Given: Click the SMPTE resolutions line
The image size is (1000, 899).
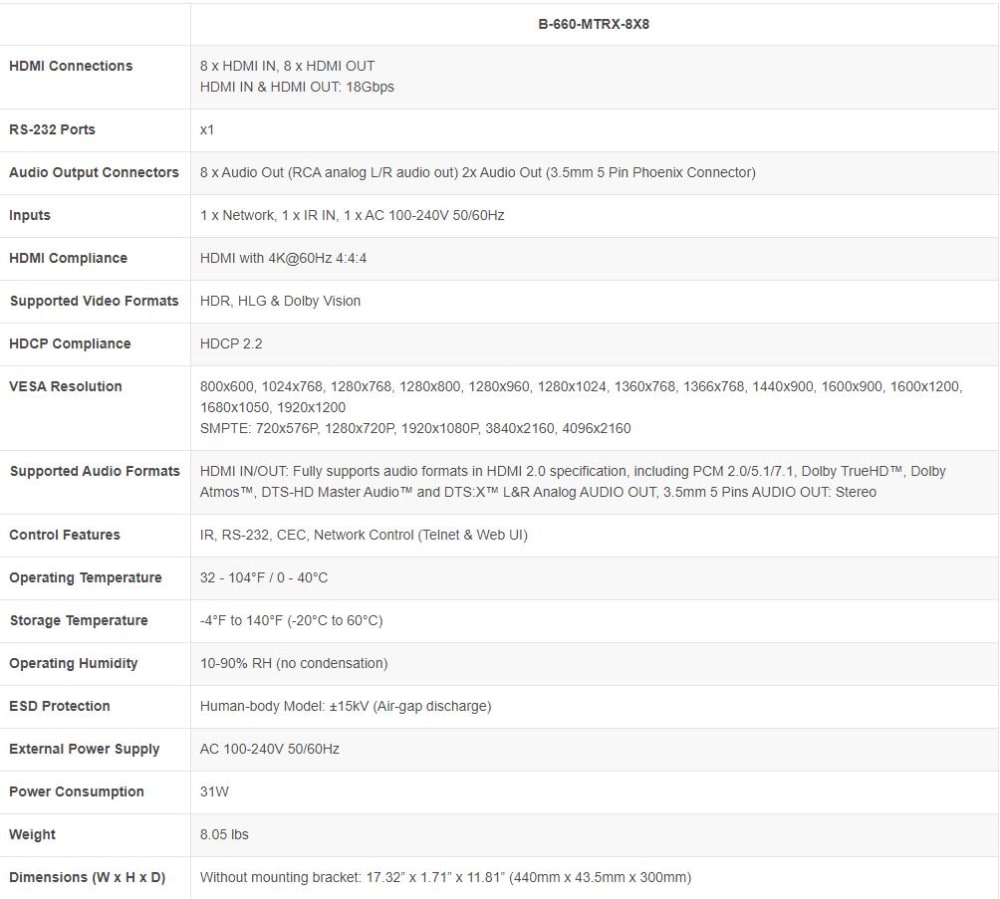Looking at the screenshot, I should click(415, 428).
